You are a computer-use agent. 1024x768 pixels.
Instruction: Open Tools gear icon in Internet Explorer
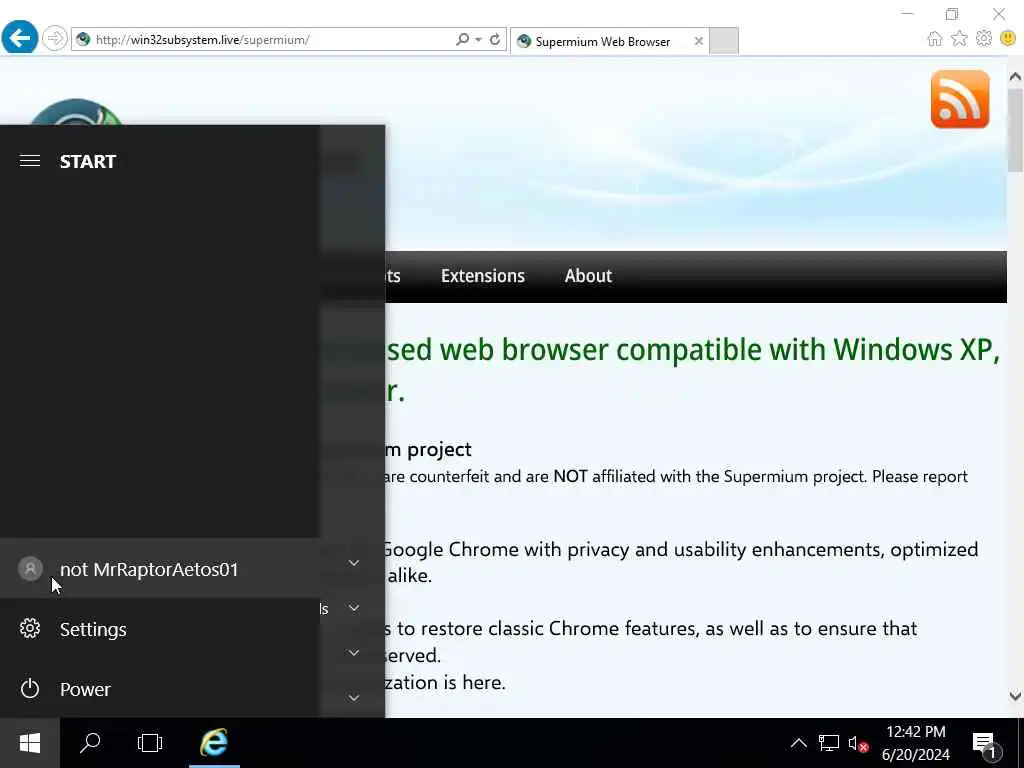pos(984,39)
